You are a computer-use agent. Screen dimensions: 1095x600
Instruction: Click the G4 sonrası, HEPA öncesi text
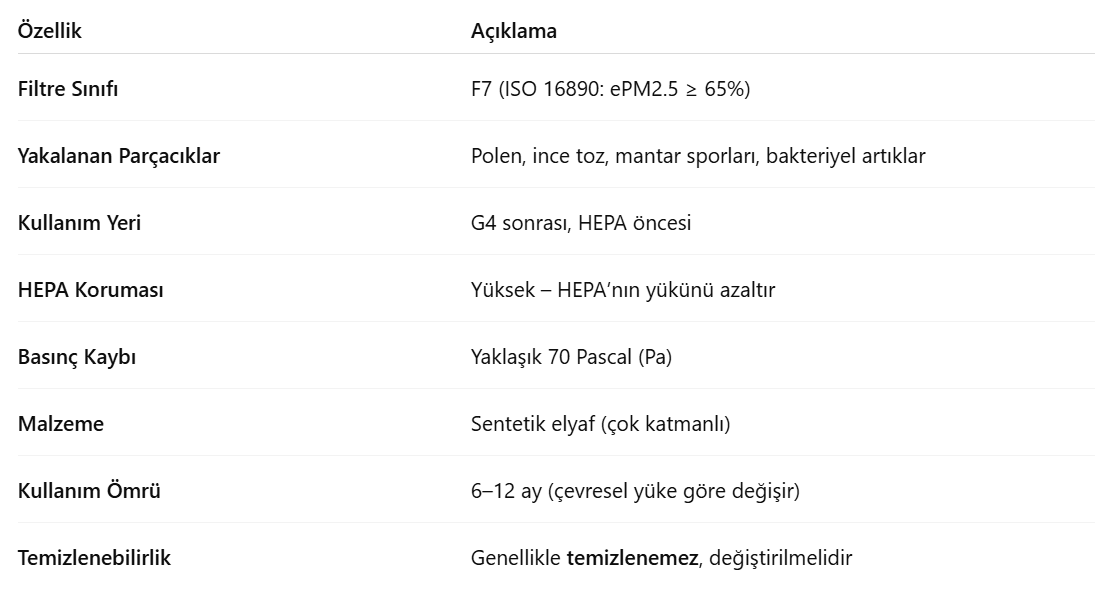[x=581, y=223]
